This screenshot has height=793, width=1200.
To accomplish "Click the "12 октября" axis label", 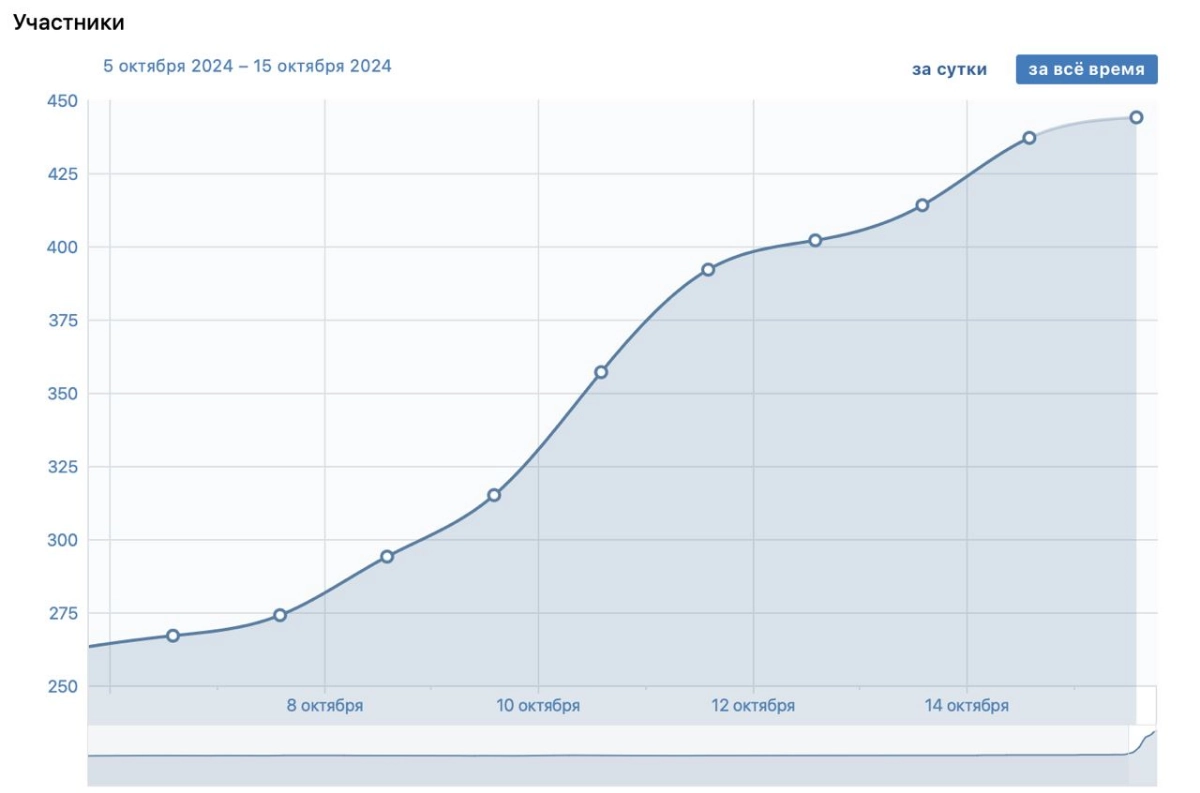I will (x=753, y=706).
